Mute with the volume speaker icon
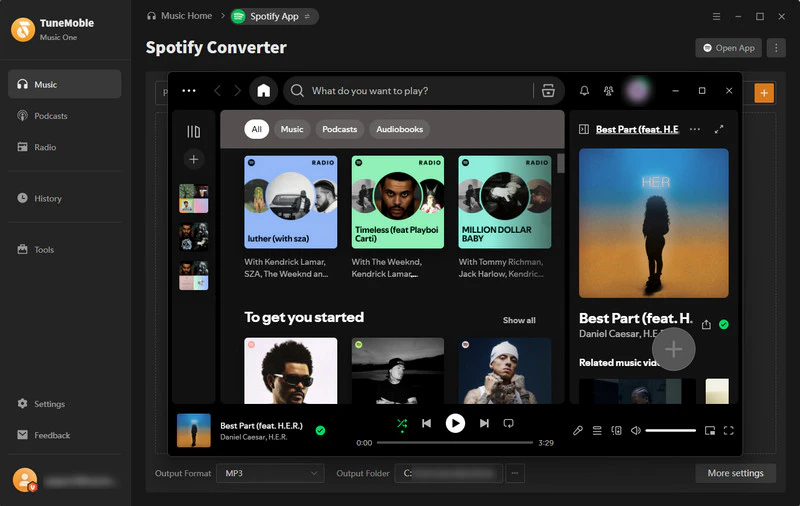Viewport: 800px width, 506px height. pyautogui.click(x=635, y=431)
